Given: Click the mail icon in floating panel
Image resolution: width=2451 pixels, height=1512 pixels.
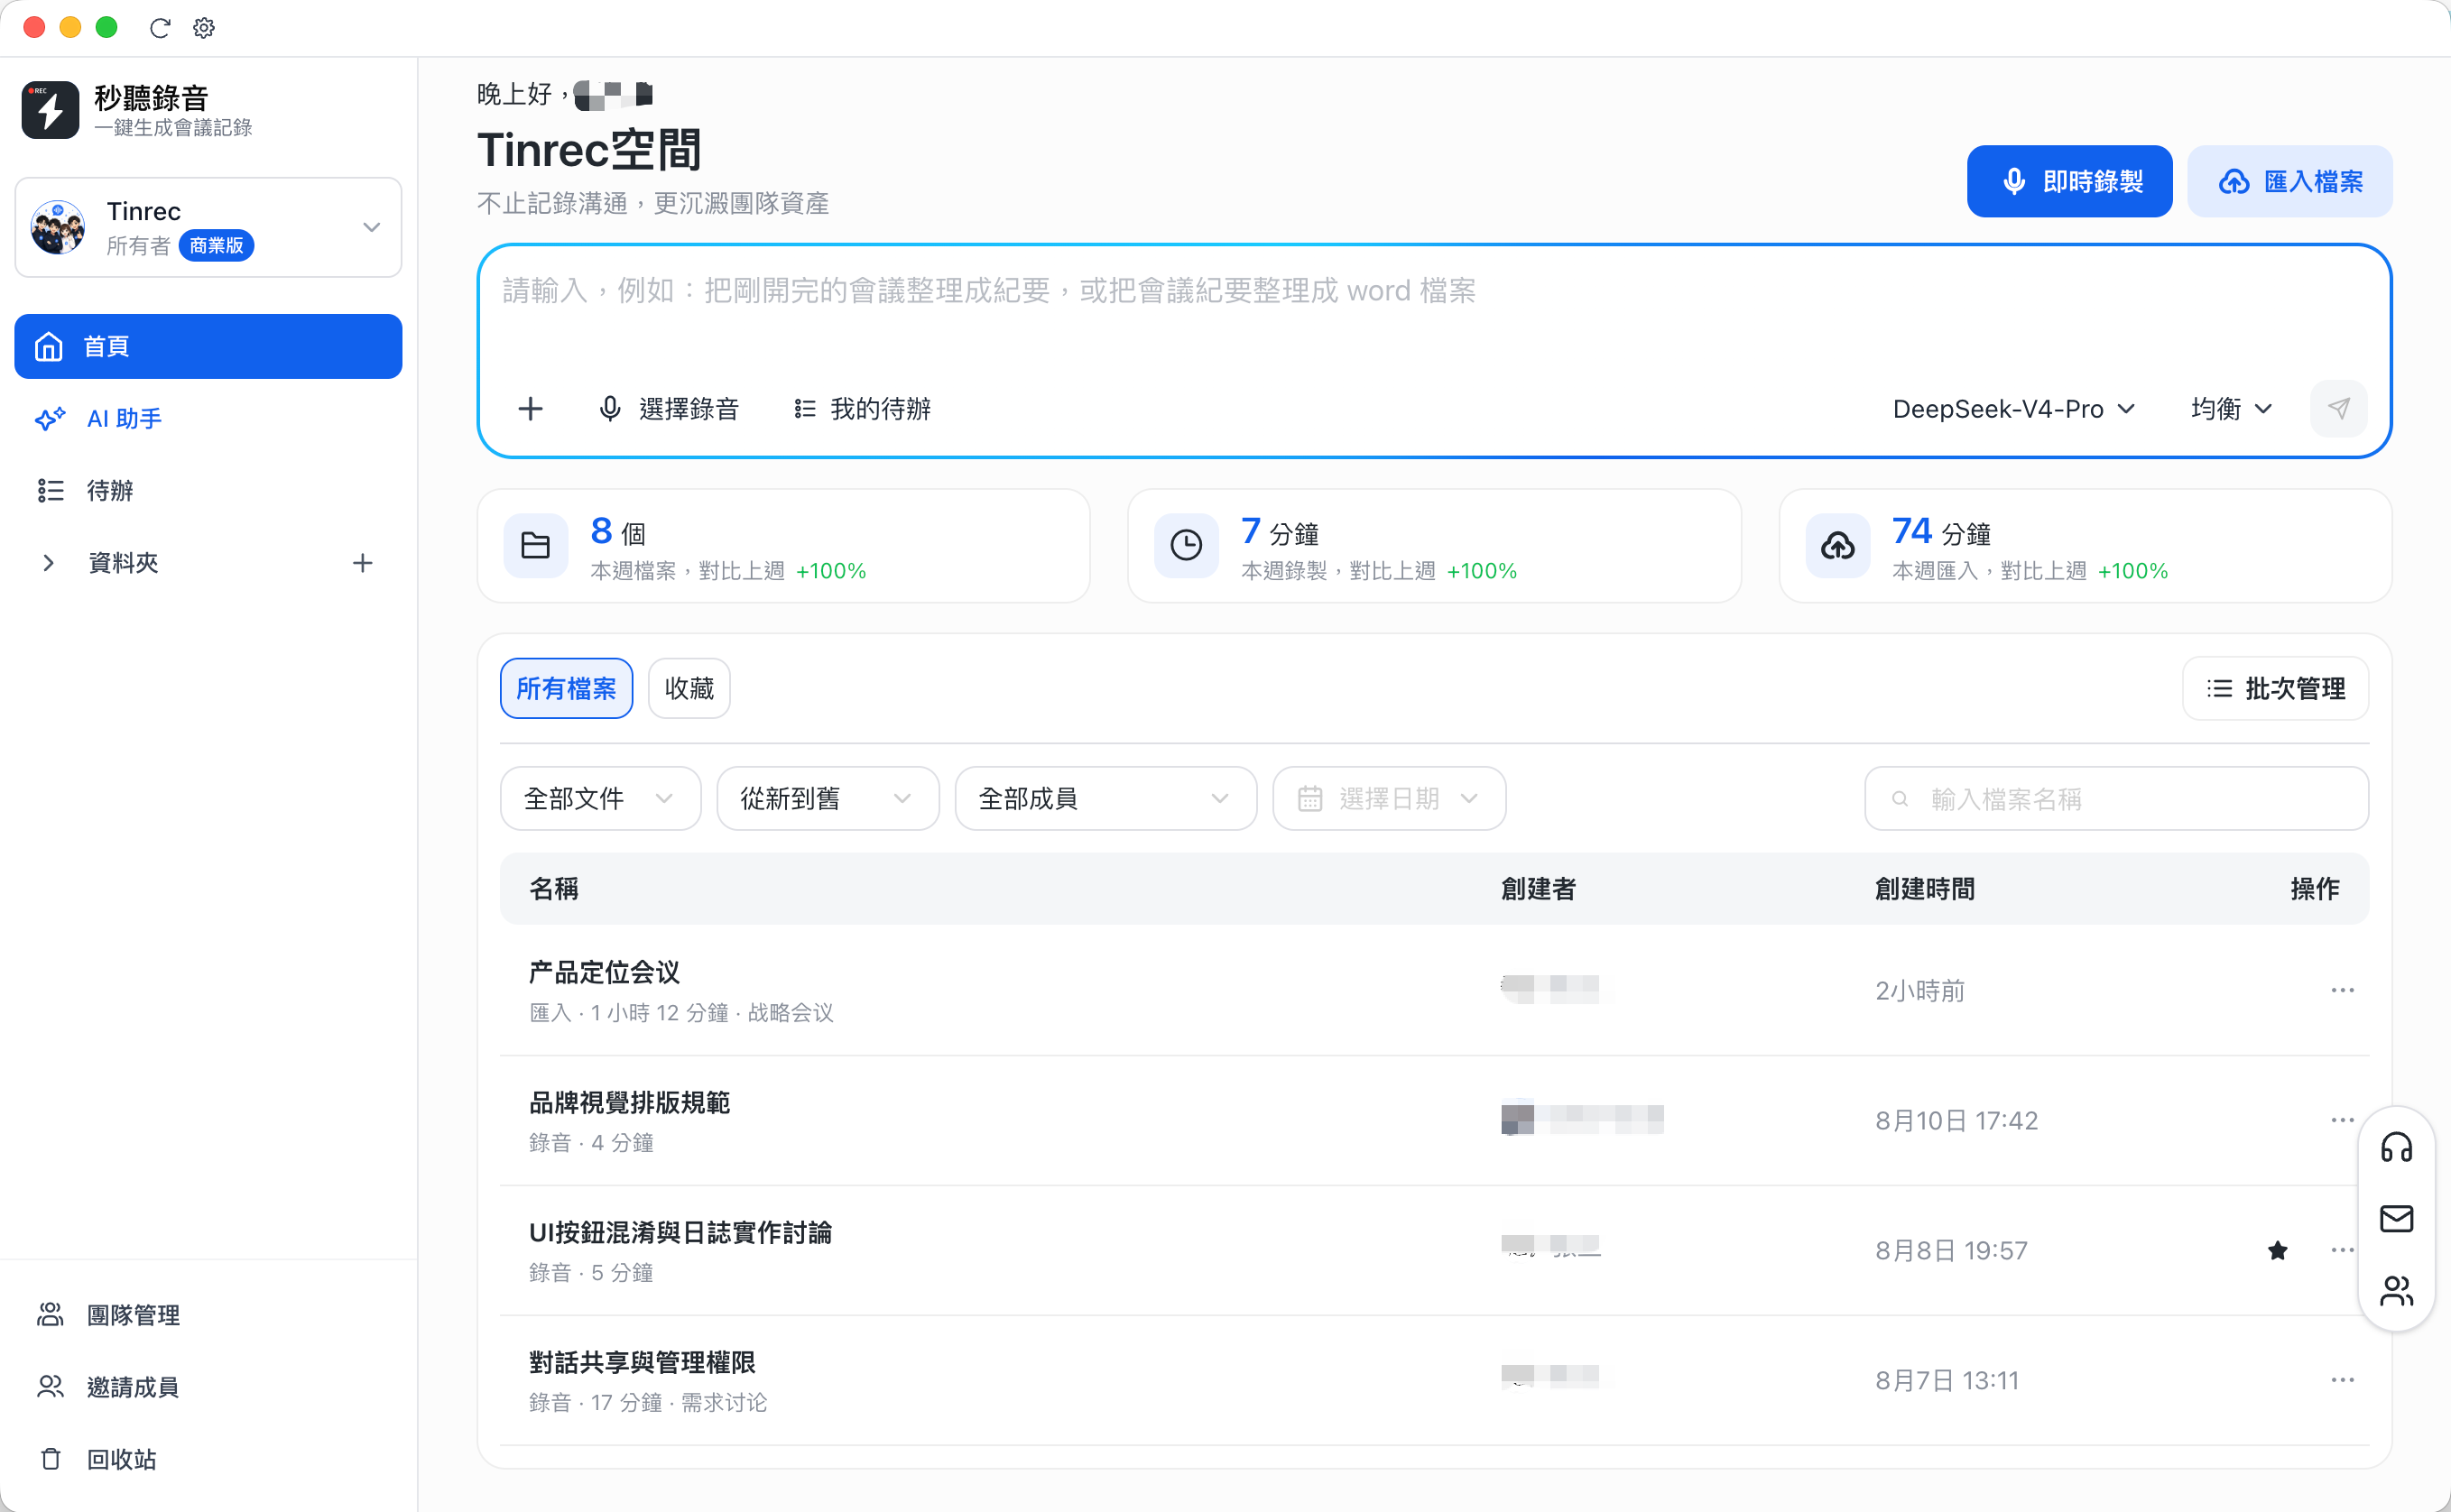Looking at the screenshot, I should (2396, 1219).
